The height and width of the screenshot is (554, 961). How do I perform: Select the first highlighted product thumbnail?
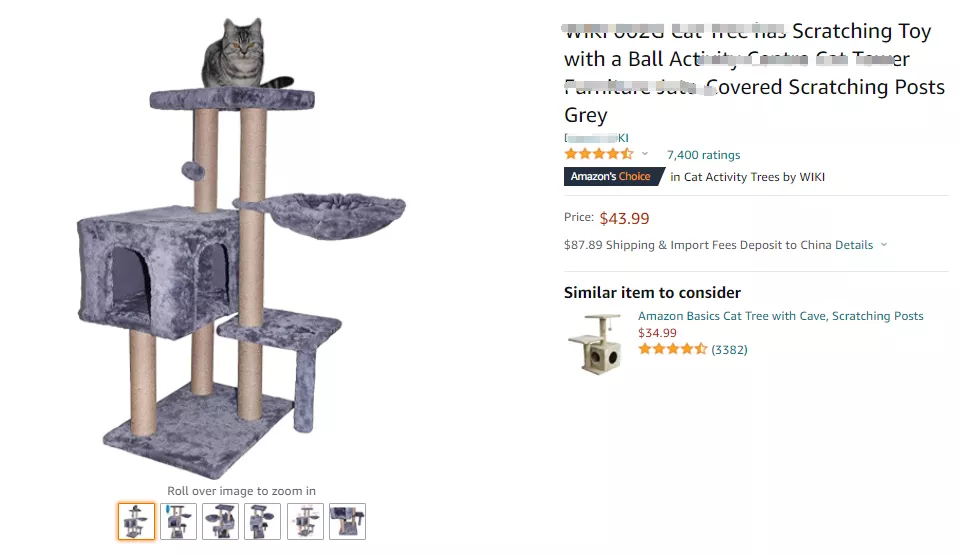tap(137, 521)
